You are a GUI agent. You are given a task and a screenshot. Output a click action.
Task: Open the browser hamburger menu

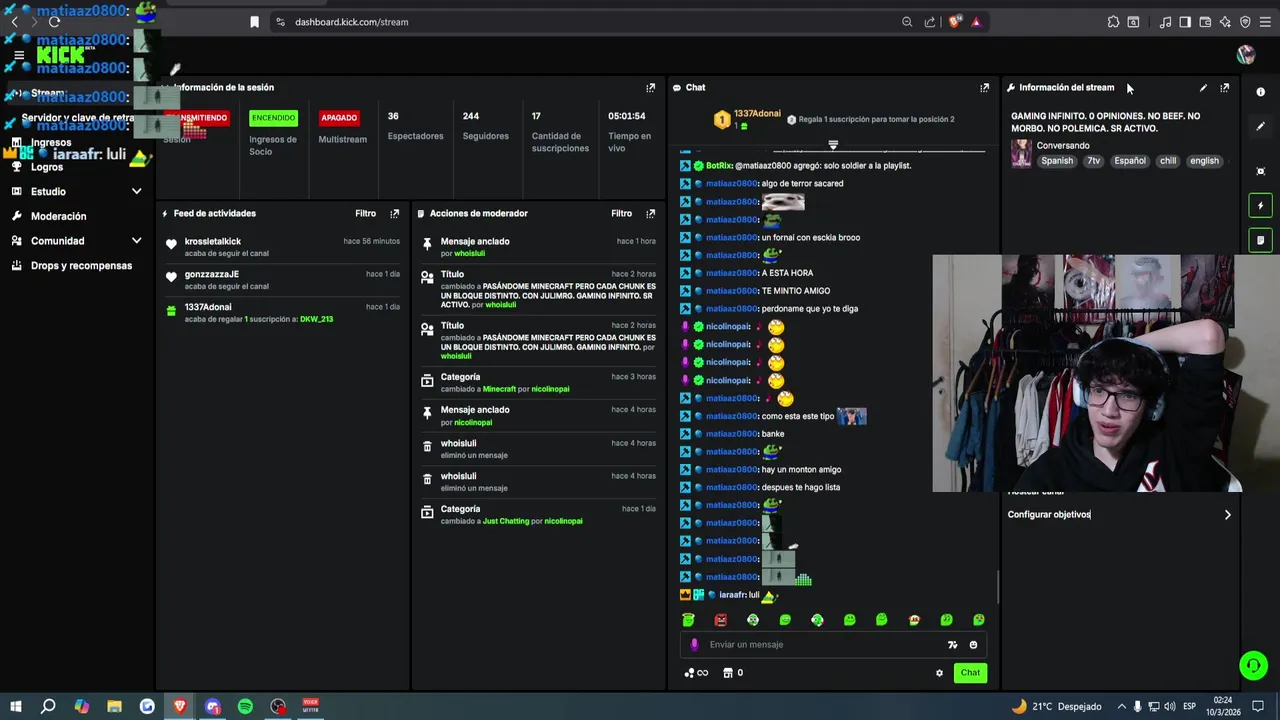point(1265,22)
